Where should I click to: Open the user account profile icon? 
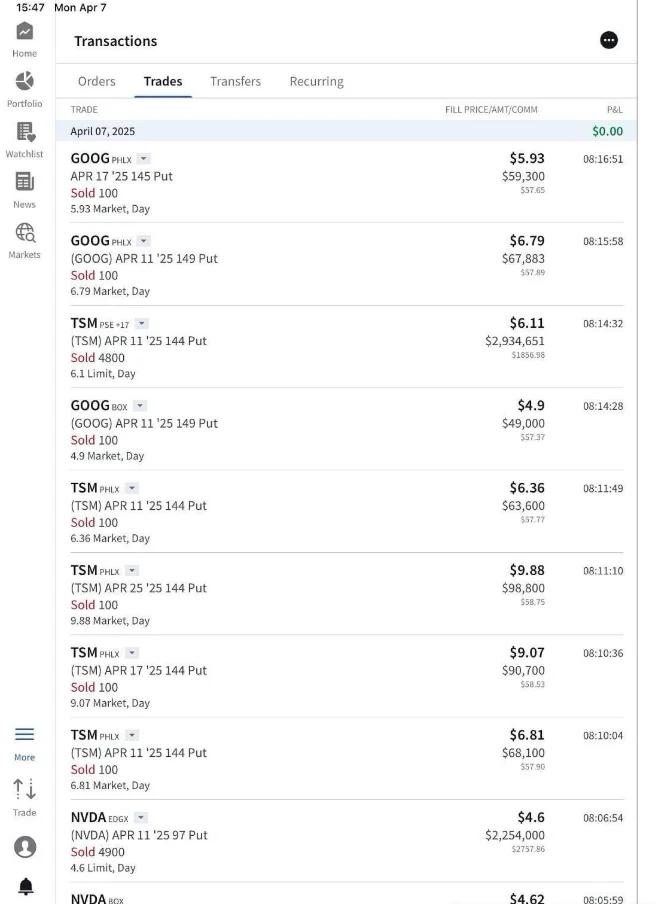pos(25,847)
